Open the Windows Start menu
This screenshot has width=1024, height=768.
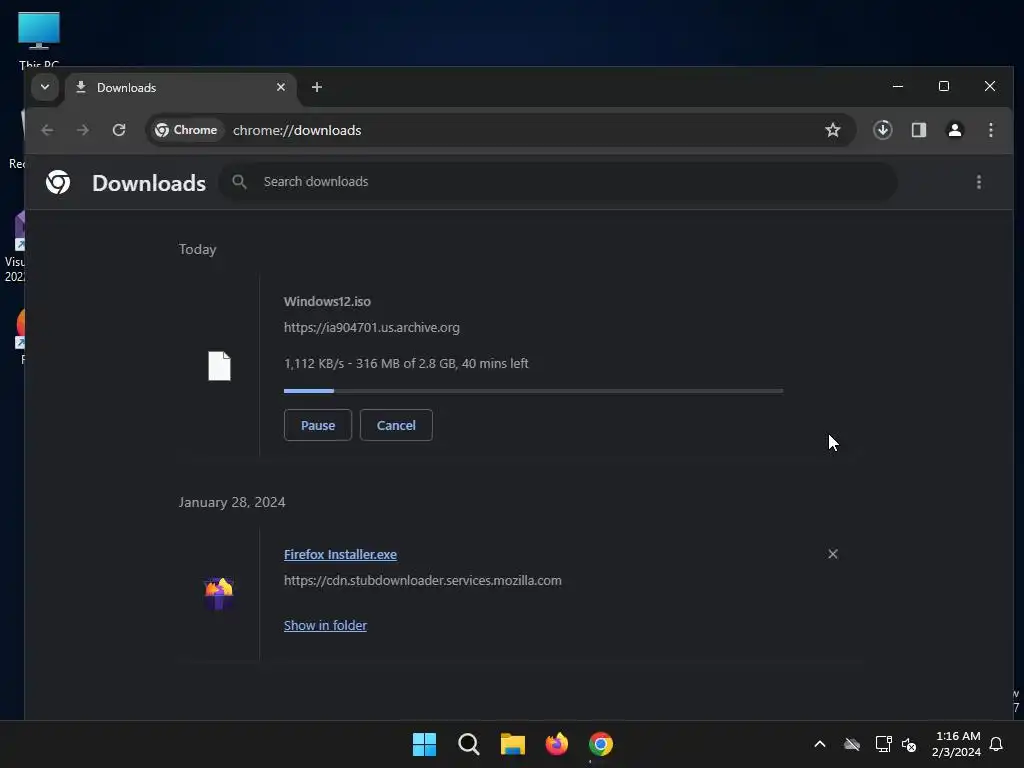pyautogui.click(x=424, y=744)
